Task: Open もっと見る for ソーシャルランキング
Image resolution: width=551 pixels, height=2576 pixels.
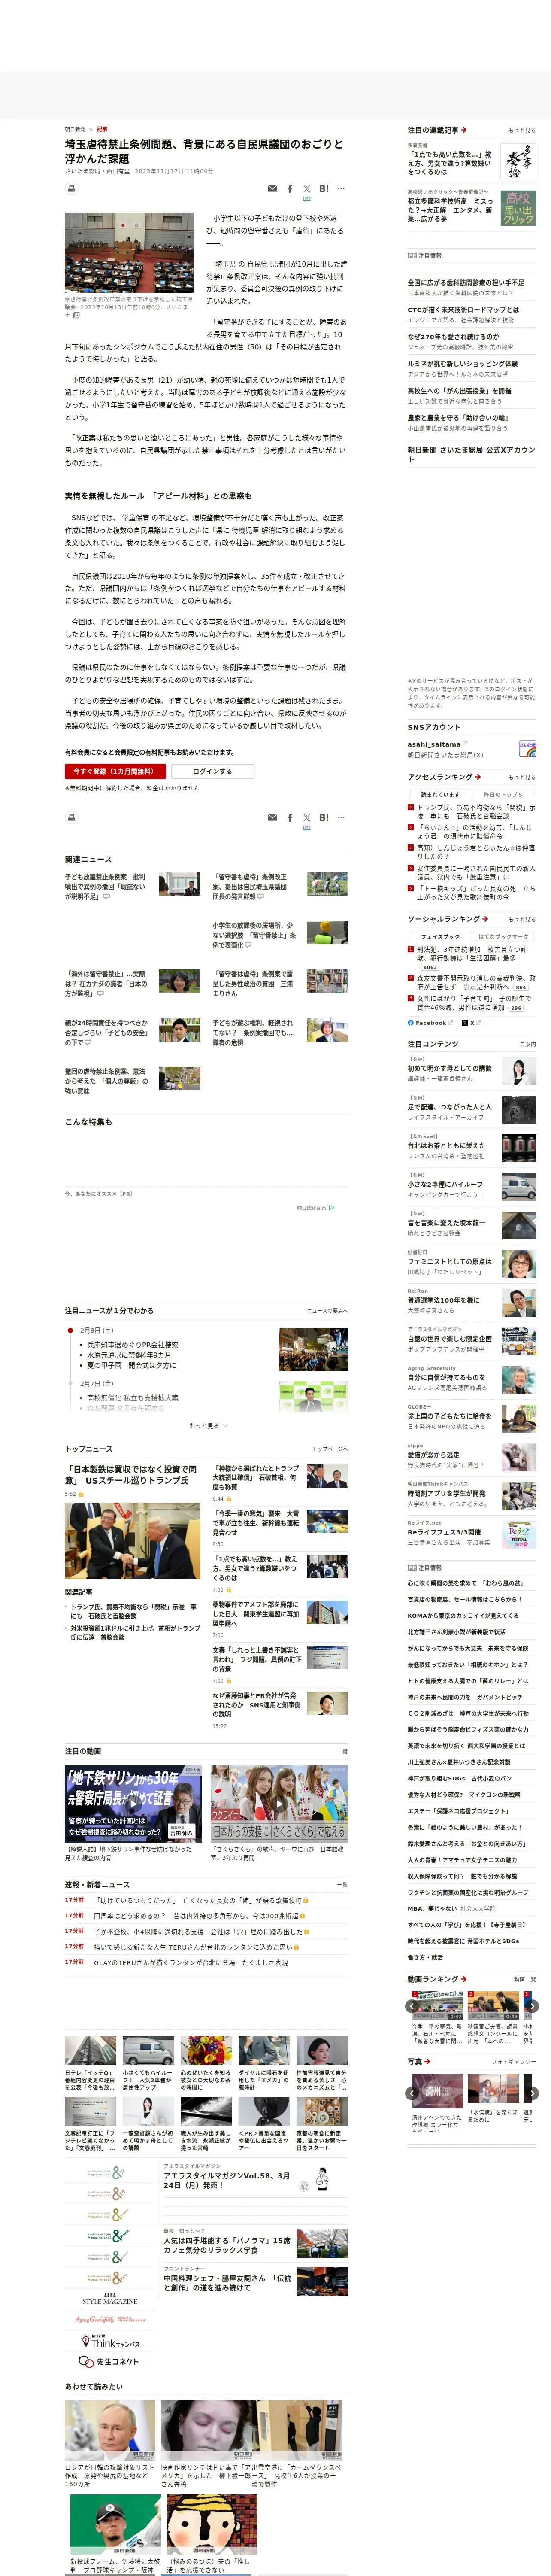Action: click(x=522, y=919)
